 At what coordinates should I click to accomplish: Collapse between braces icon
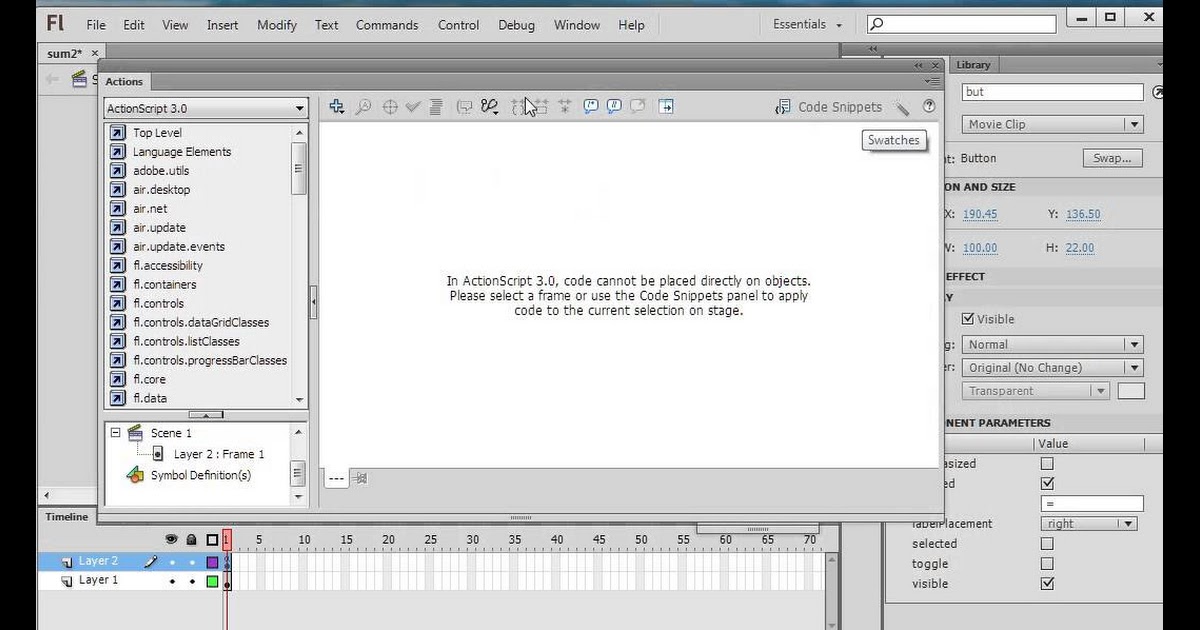click(x=520, y=107)
